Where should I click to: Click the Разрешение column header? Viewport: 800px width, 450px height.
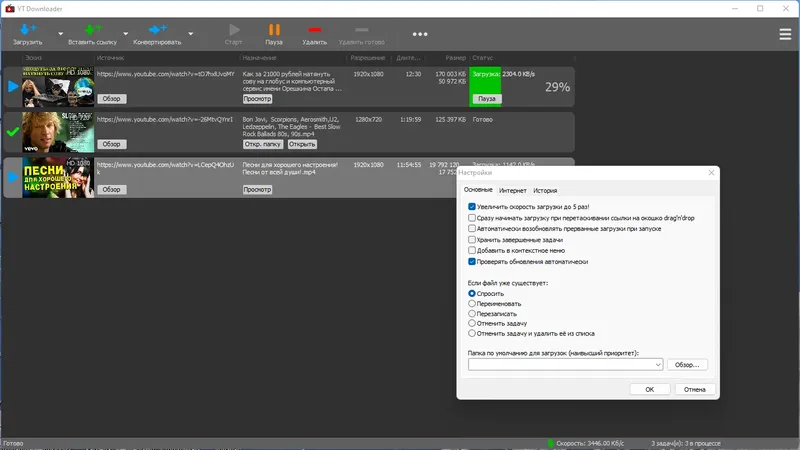pyautogui.click(x=367, y=58)
